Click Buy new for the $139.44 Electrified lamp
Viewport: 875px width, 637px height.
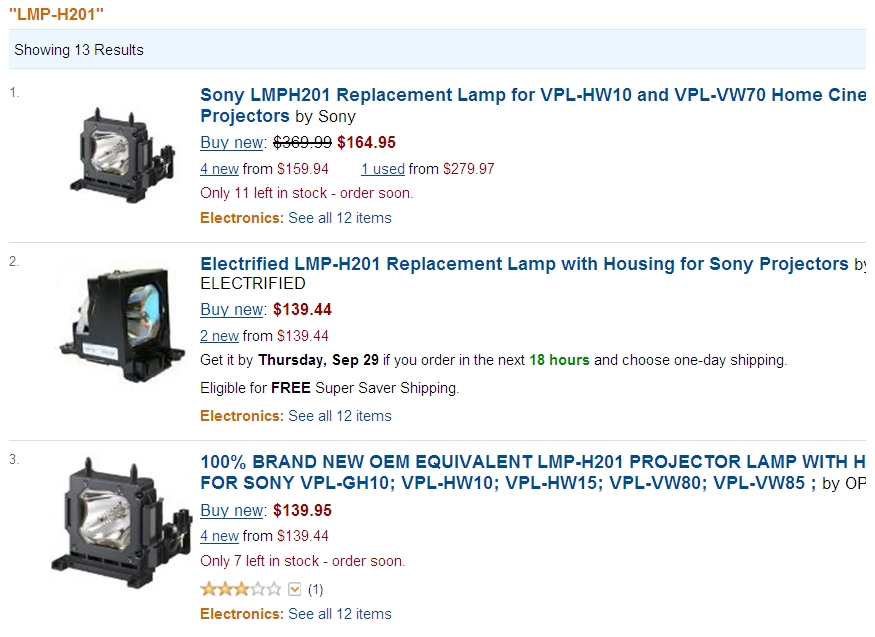232,310
